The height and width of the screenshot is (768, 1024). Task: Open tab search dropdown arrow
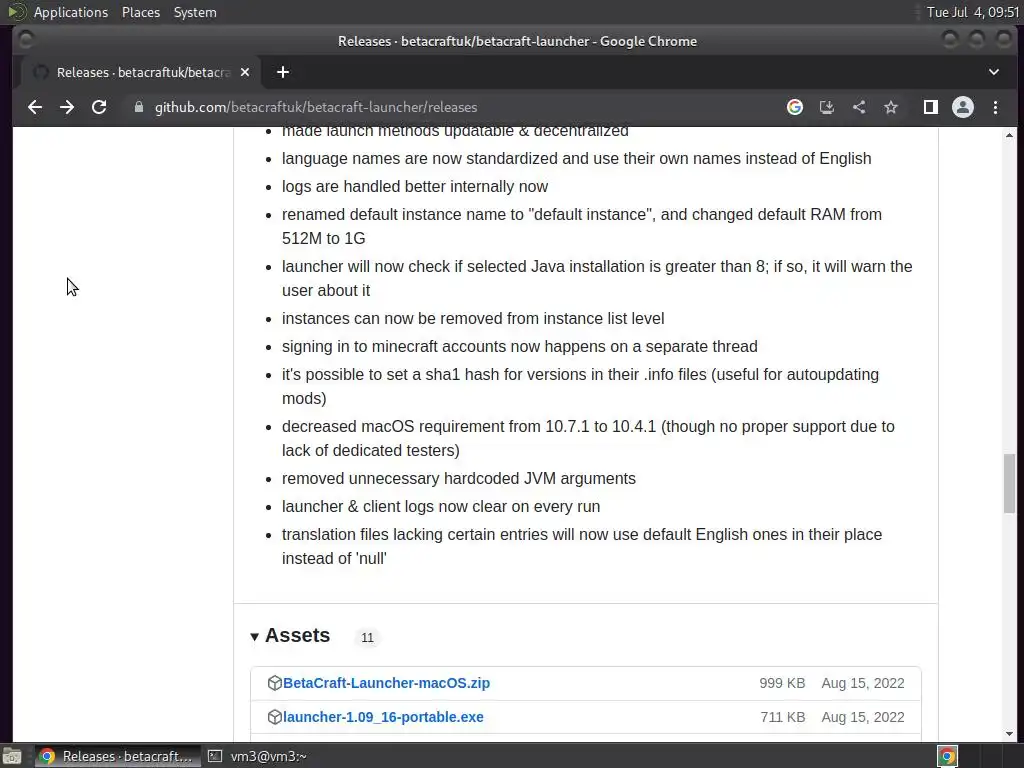994,72
